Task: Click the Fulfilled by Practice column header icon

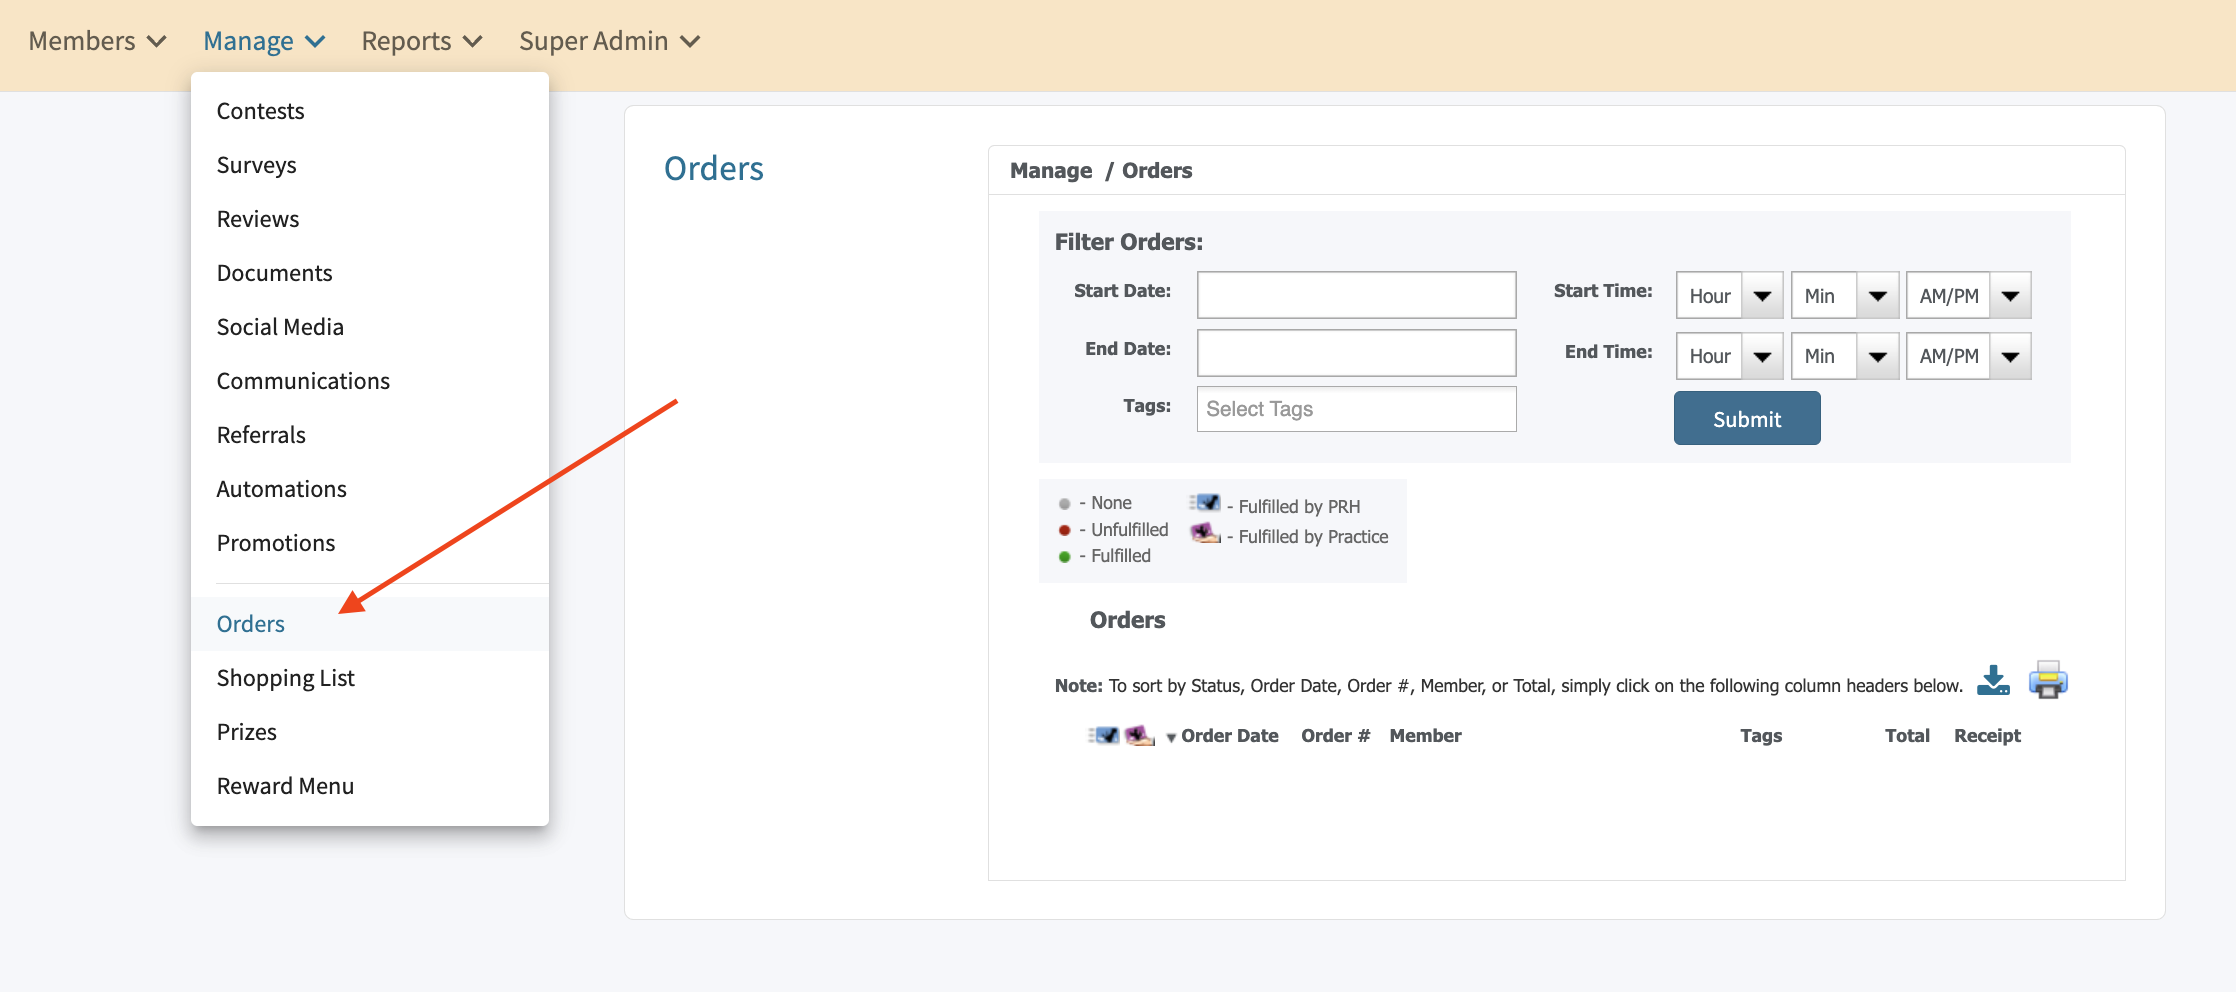Action: [x=1139, y=736]
